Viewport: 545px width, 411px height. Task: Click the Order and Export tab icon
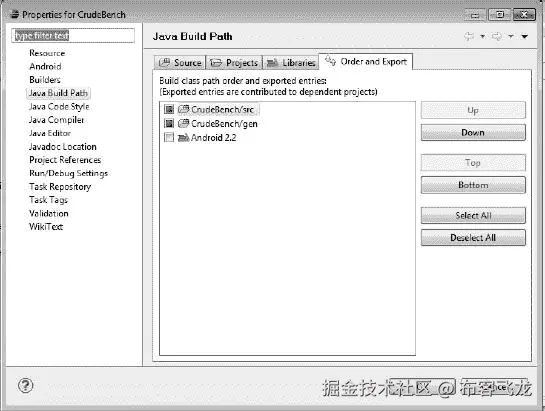point(330,61)
